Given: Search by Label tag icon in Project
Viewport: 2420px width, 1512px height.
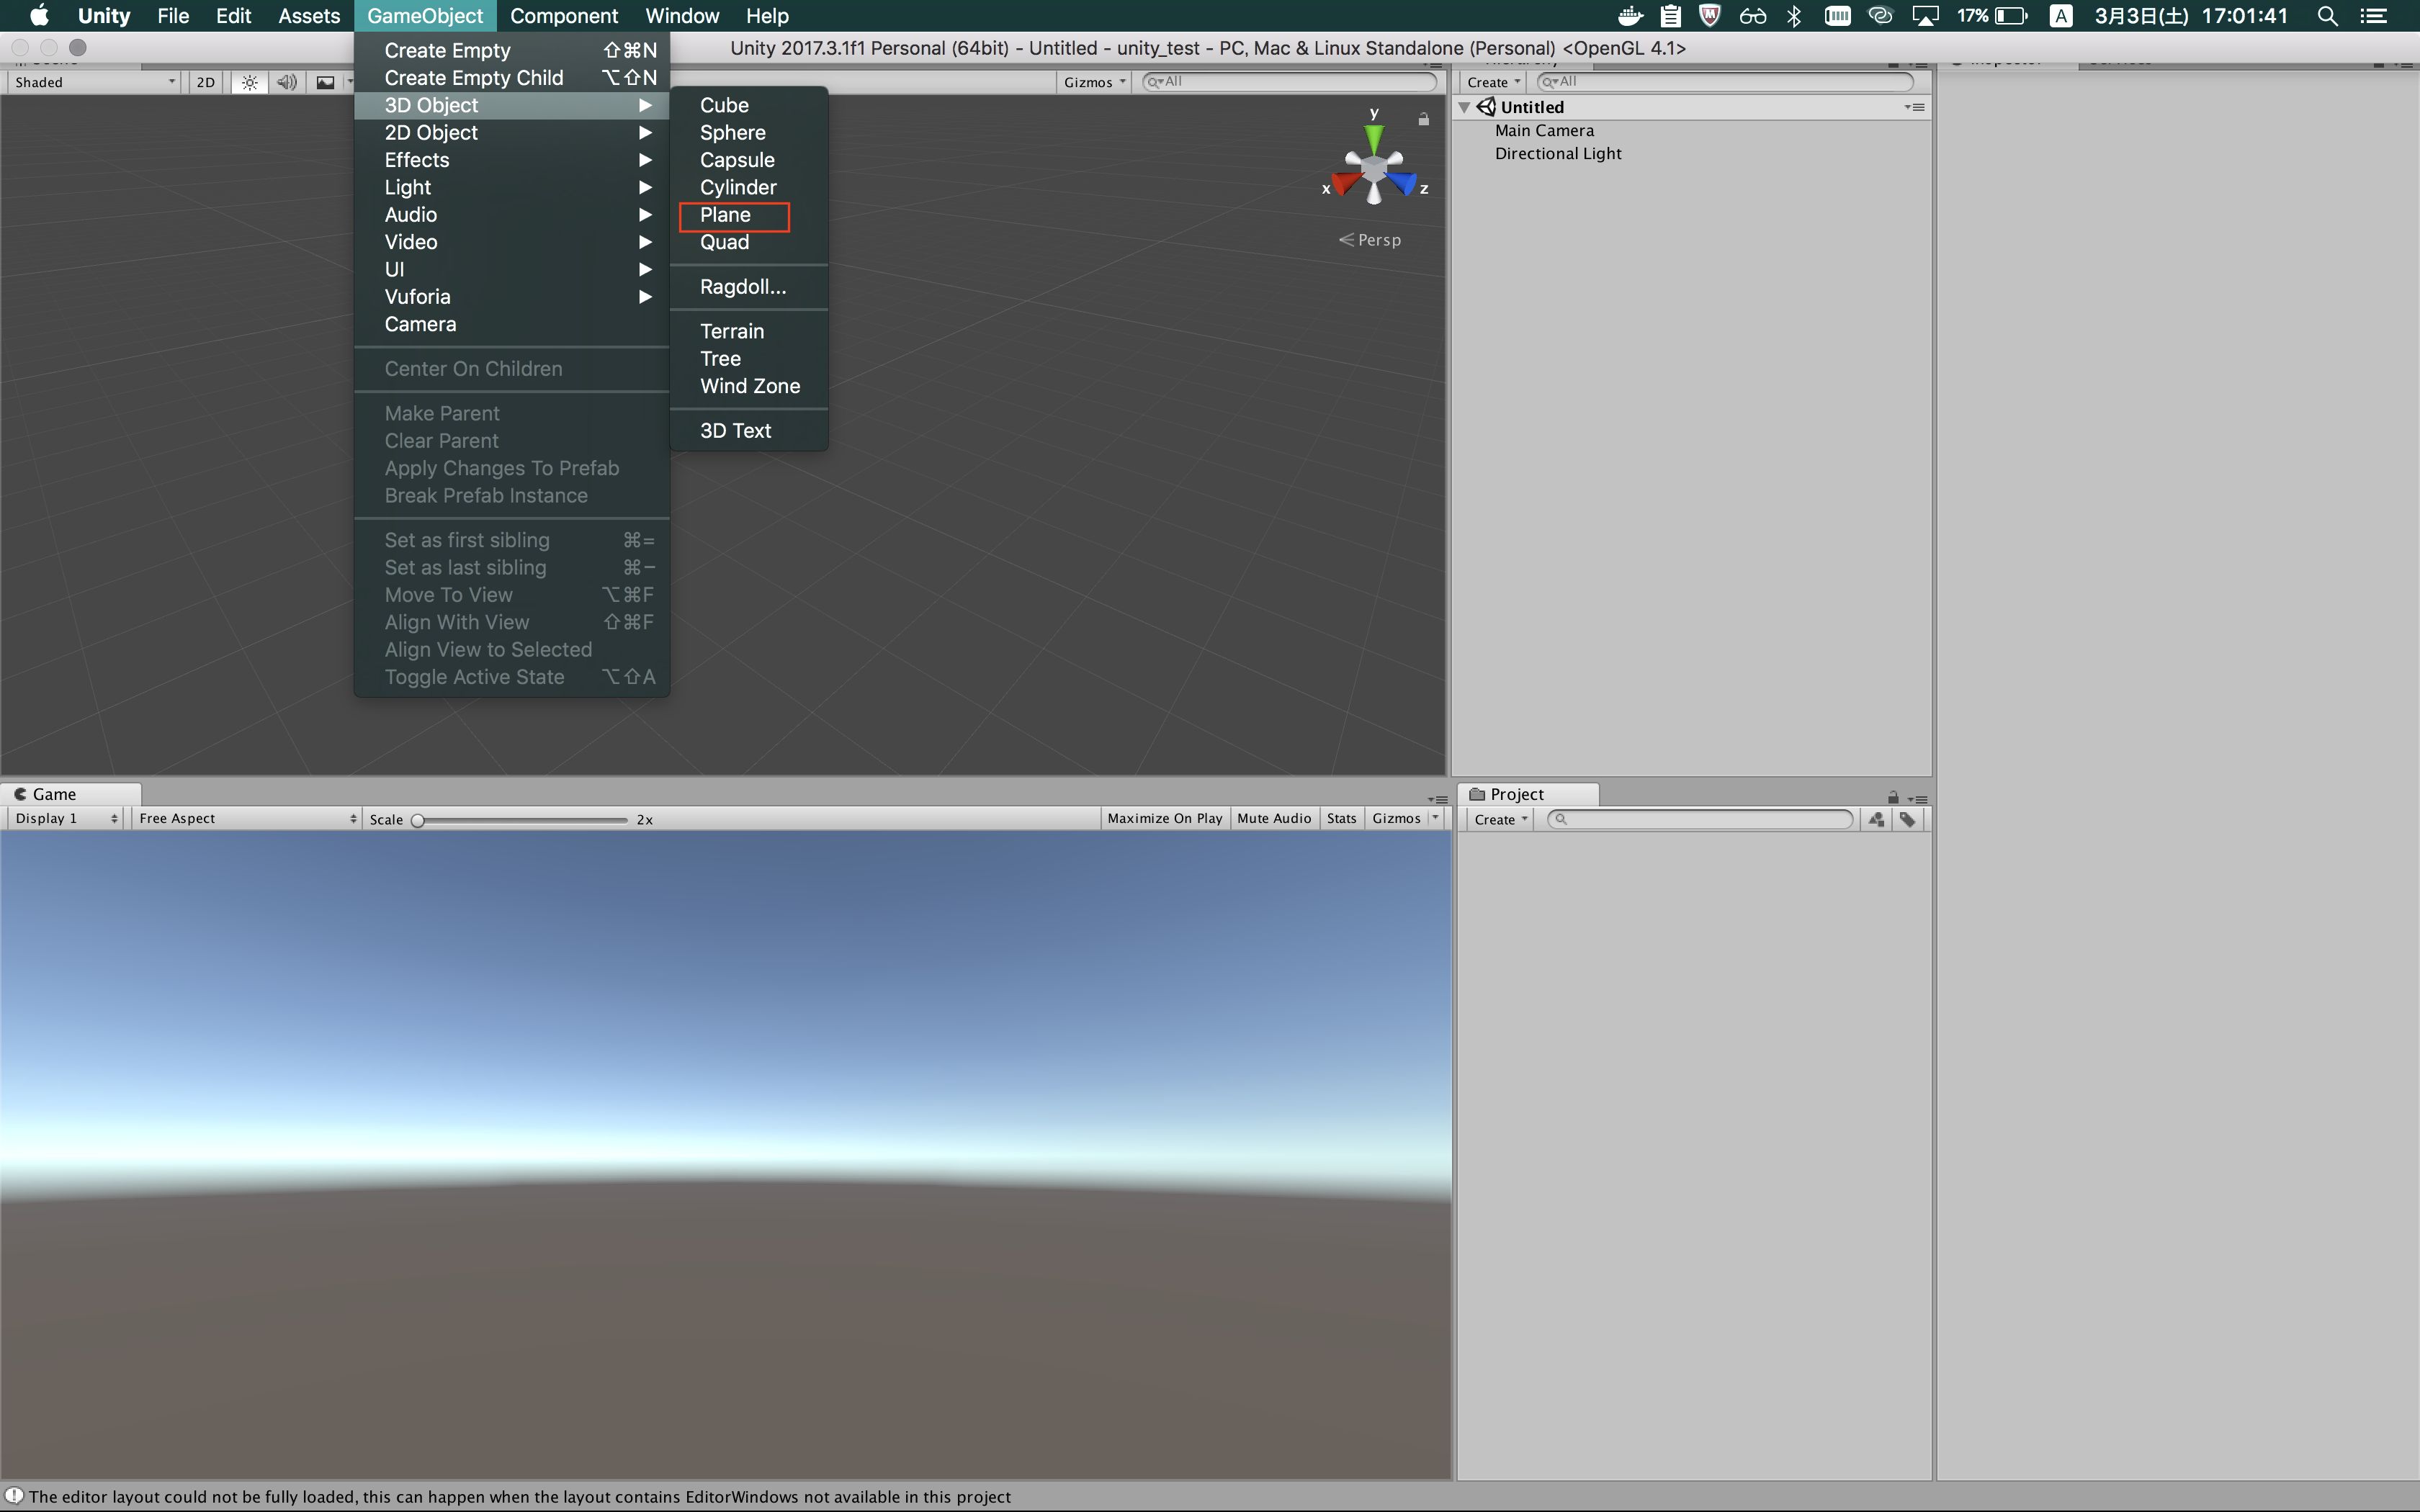Looking at the screenshot, I should click(1908, 819).
